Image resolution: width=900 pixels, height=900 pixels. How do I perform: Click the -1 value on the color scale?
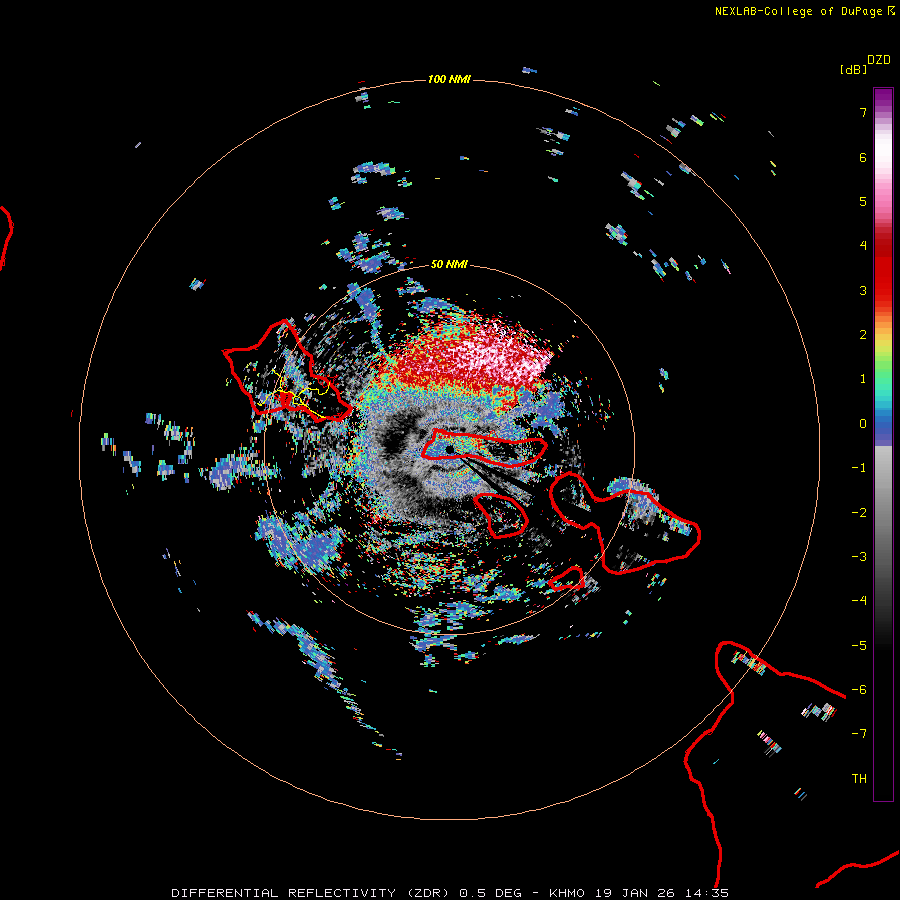click(x=859, y=468)
